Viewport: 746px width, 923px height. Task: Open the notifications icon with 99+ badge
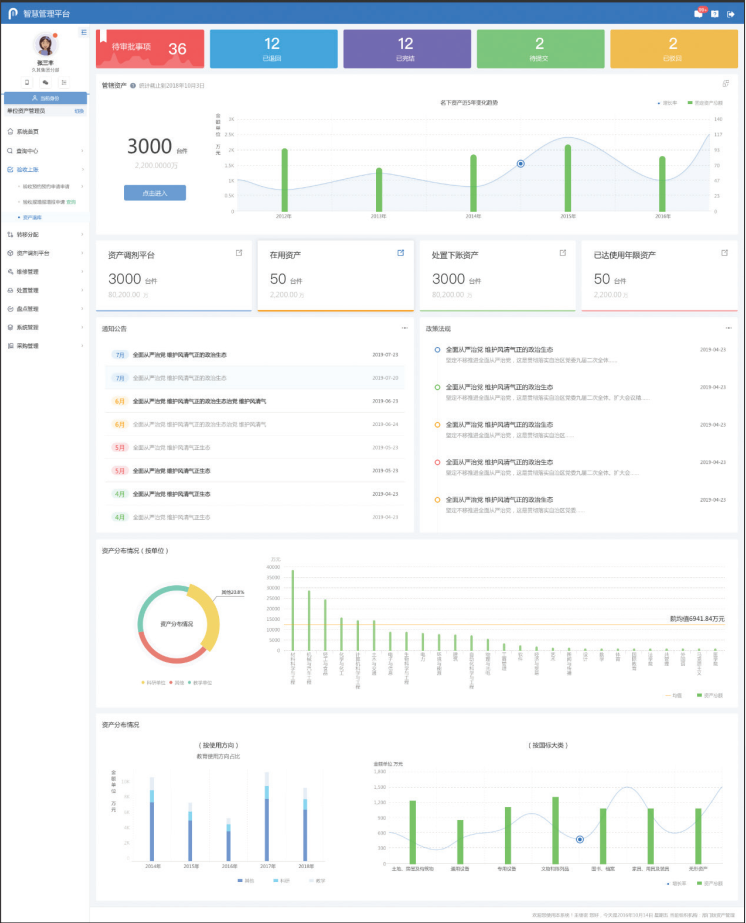coord(699,13)
